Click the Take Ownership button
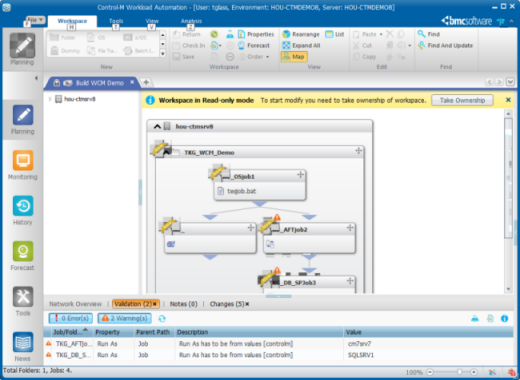The height and width of the screenshot is (380, 520). [x=462, y=100]
